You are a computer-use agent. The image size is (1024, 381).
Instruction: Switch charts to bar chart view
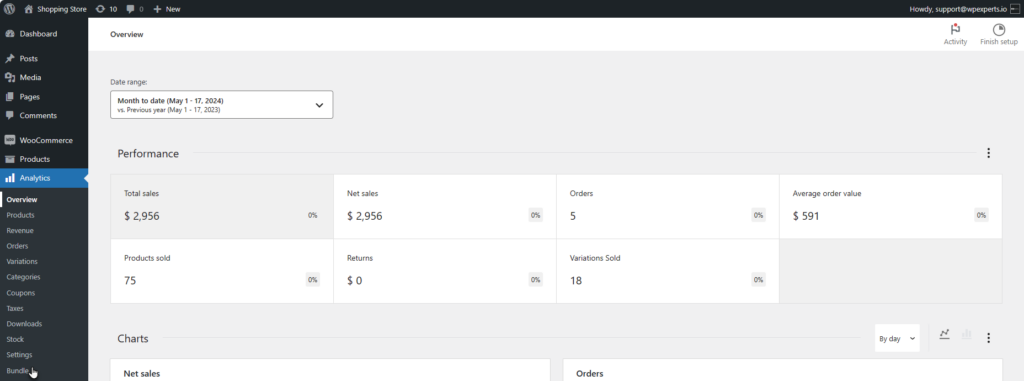pos(967,335)
